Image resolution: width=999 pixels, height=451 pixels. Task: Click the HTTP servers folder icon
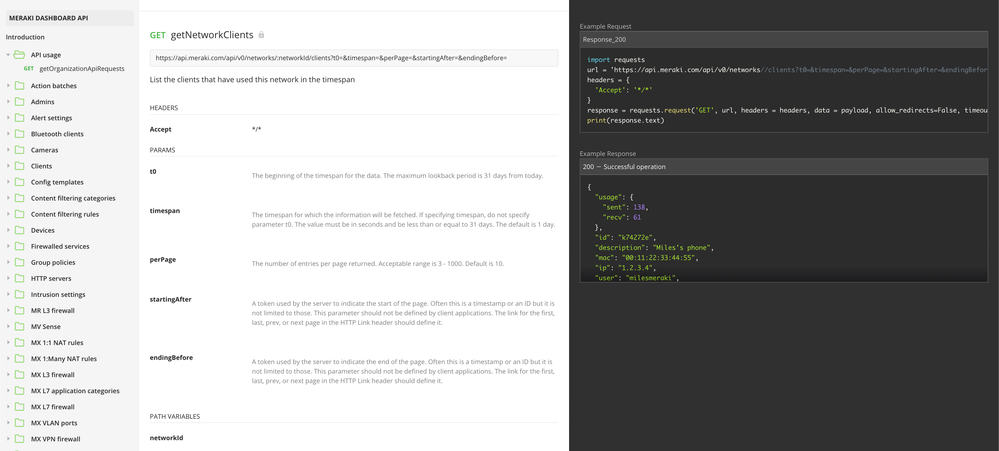coord(19,278)
